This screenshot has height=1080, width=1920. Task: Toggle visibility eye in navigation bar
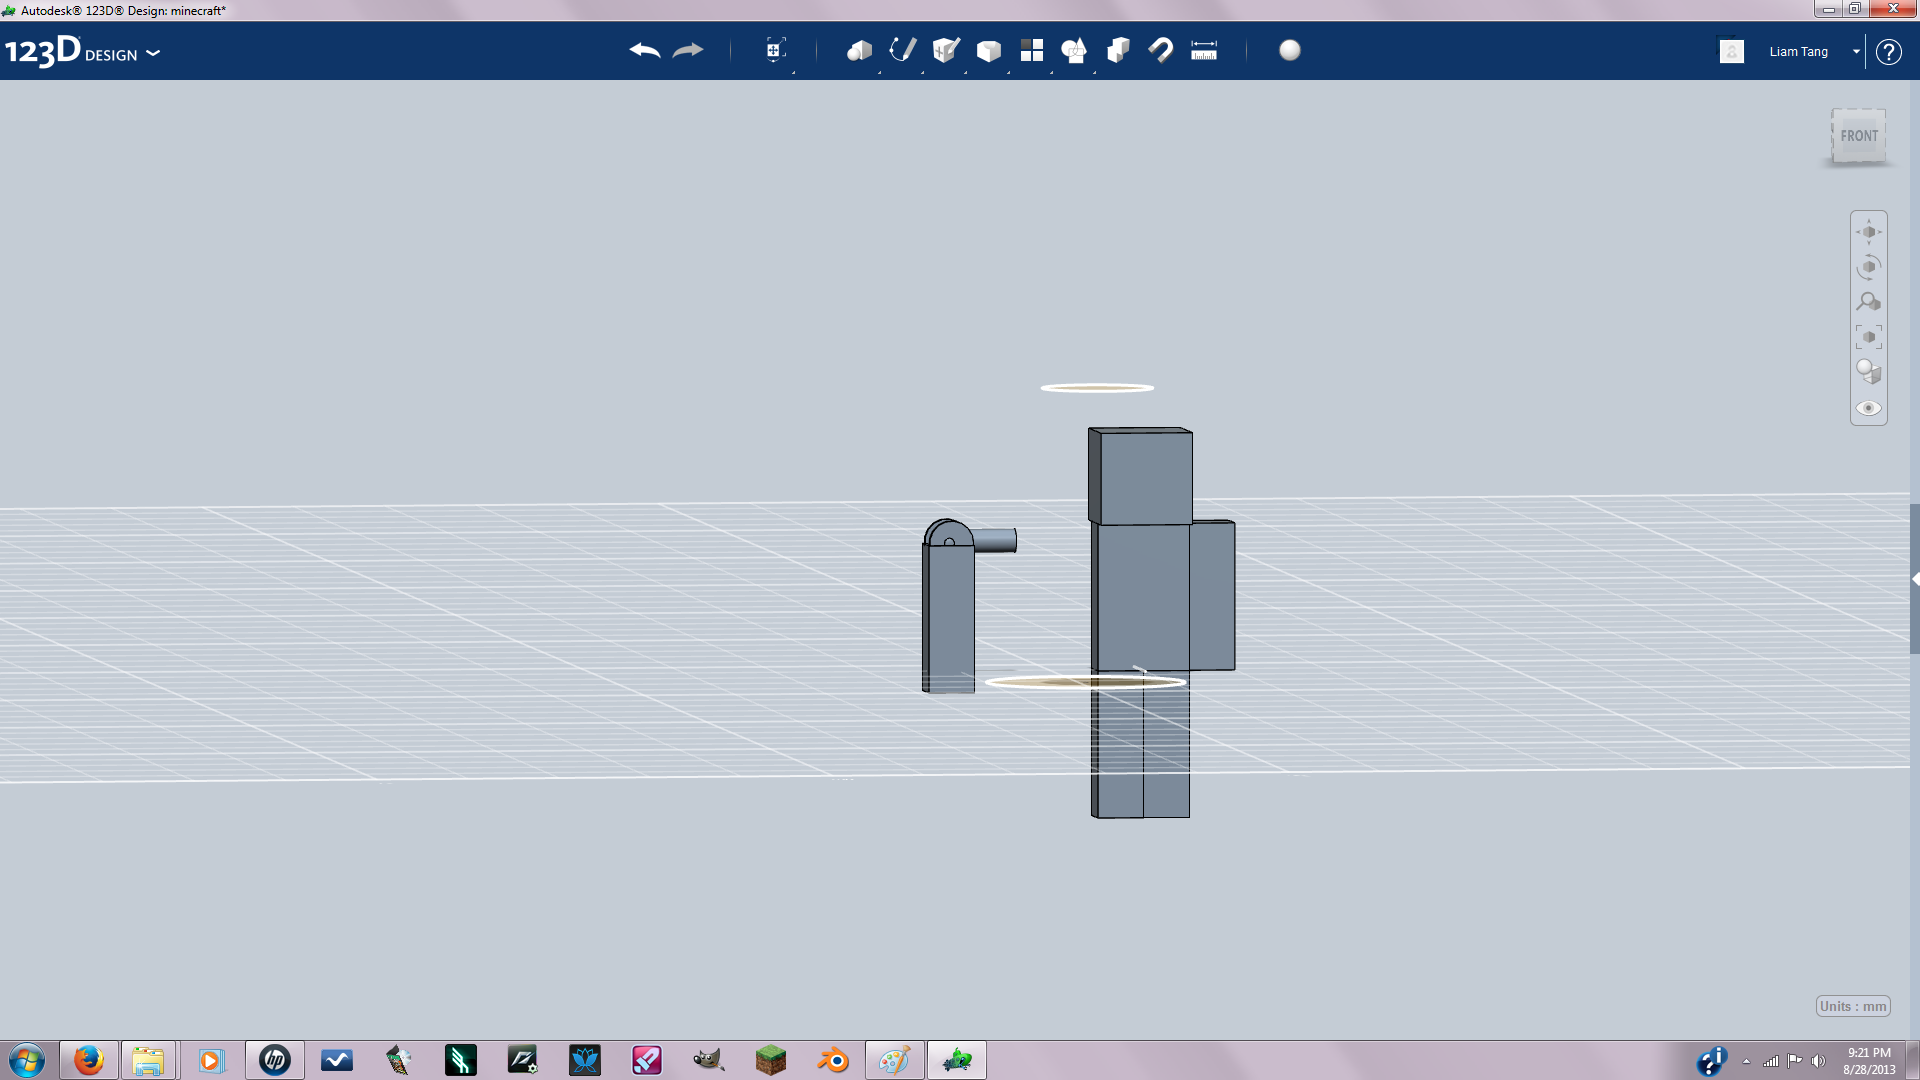tap(1869, 408)
